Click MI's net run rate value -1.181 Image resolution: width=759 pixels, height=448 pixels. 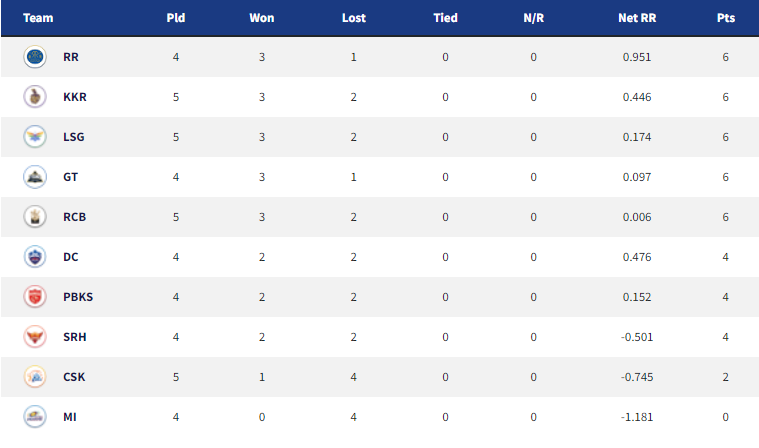point(637,417)
